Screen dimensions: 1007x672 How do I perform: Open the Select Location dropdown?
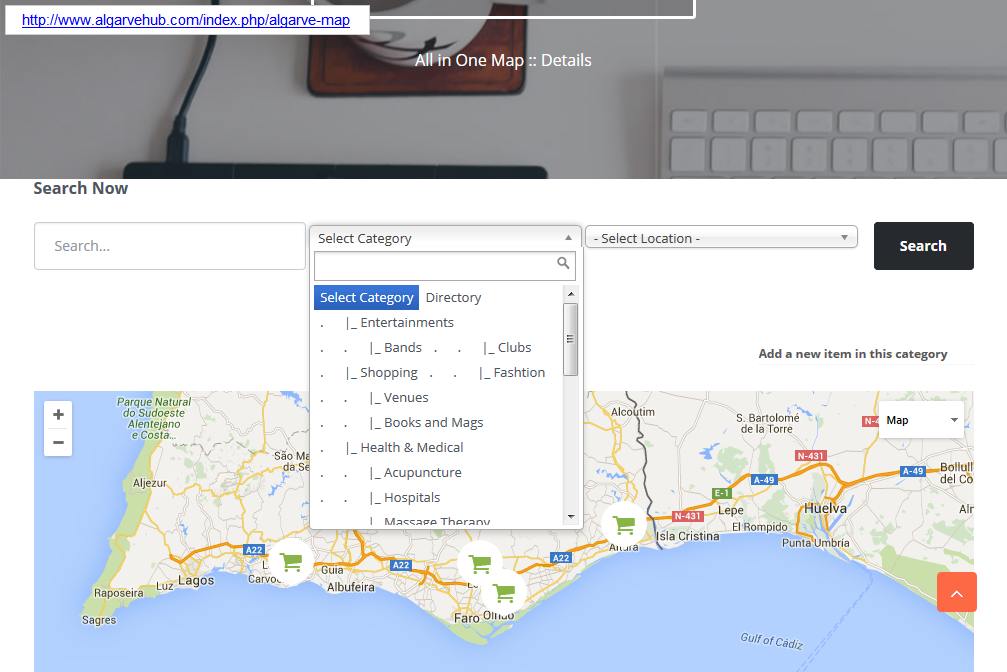(720, 238)
